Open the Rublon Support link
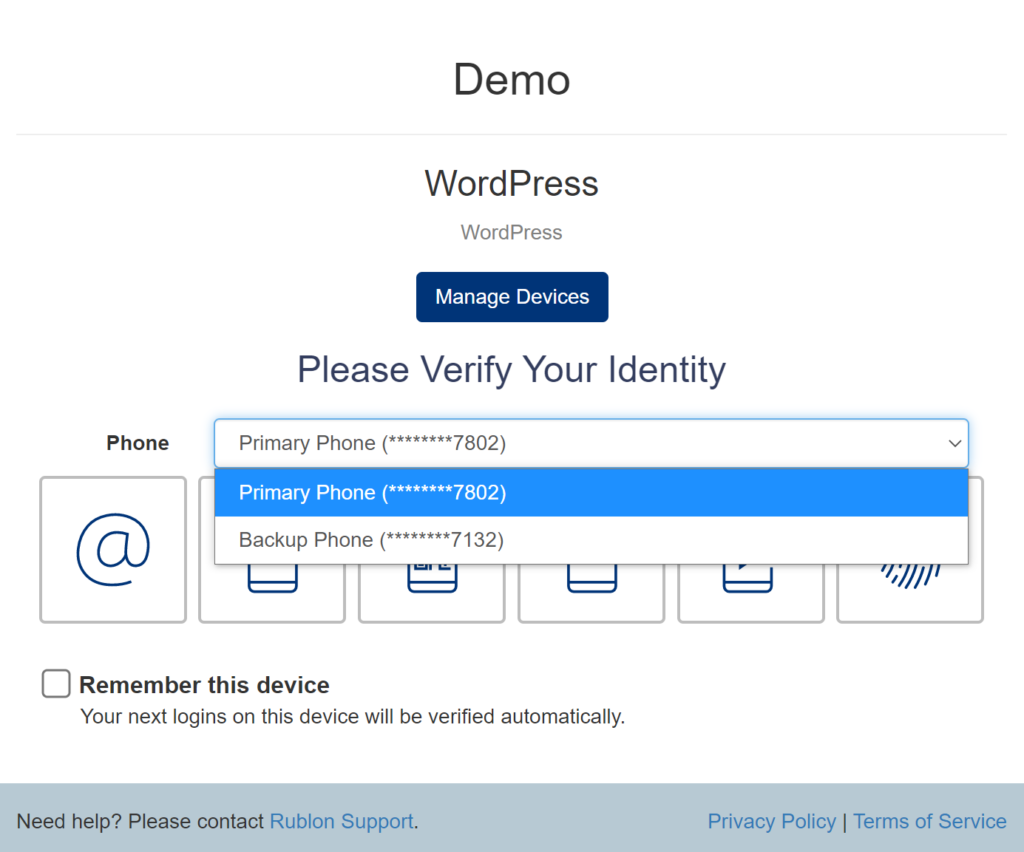 pos(341,821)
